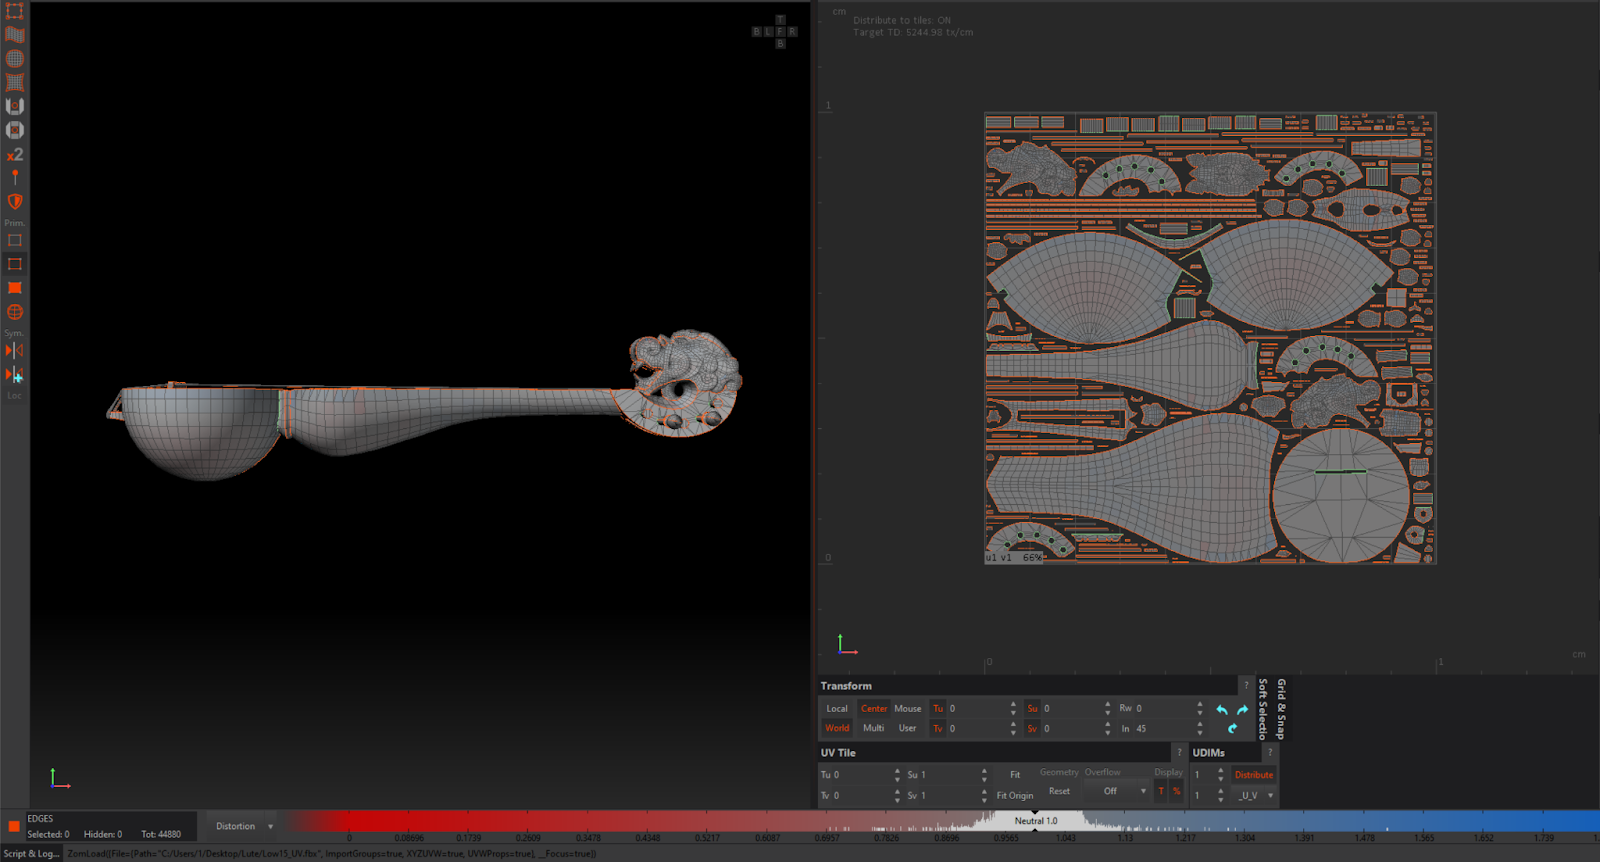
Task: Open the Grid & Snap side tab
Action: pos(1281,709)
